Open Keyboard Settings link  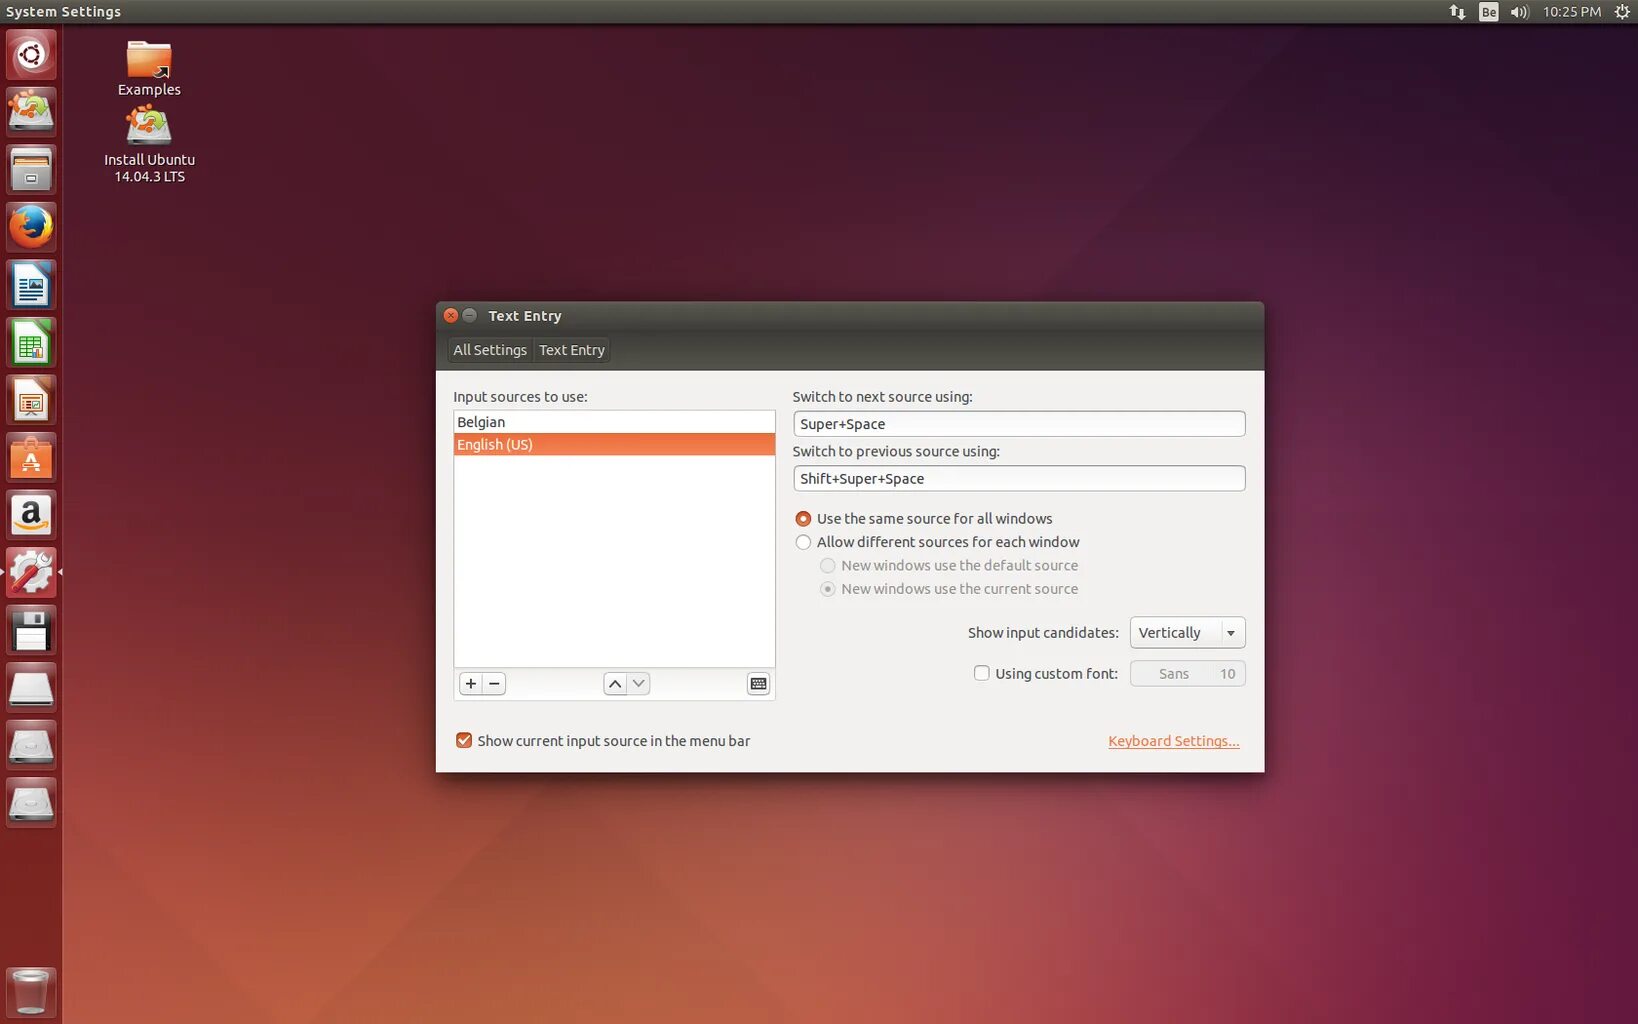pyautogui.click(x=1173, y=741)
